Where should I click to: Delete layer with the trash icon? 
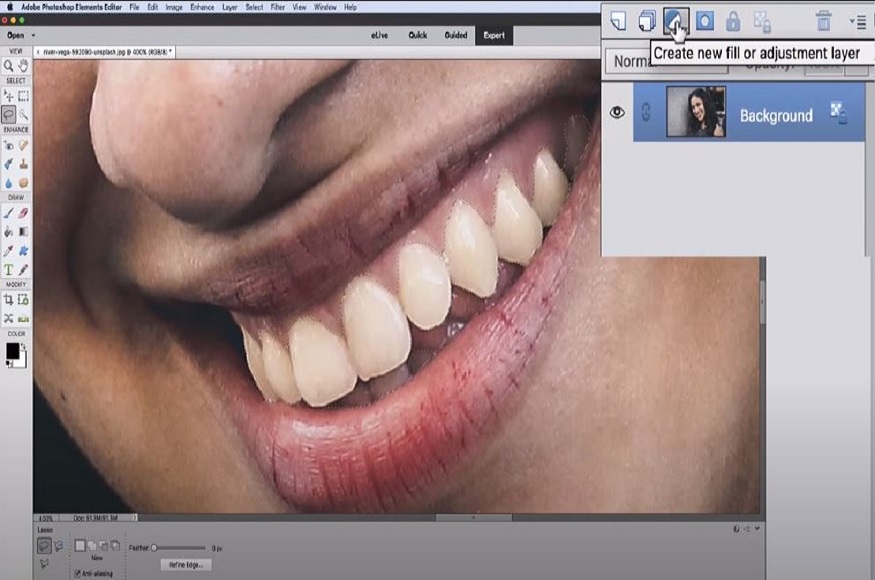pyautogui.click(x=824, y=21)
